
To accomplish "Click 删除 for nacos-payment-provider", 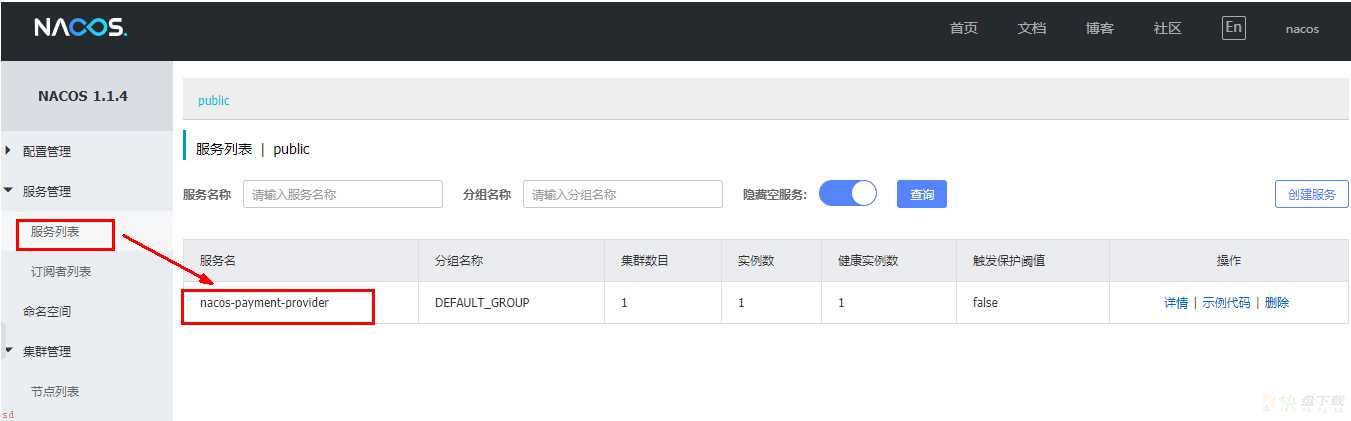I will click(1277, 303).
